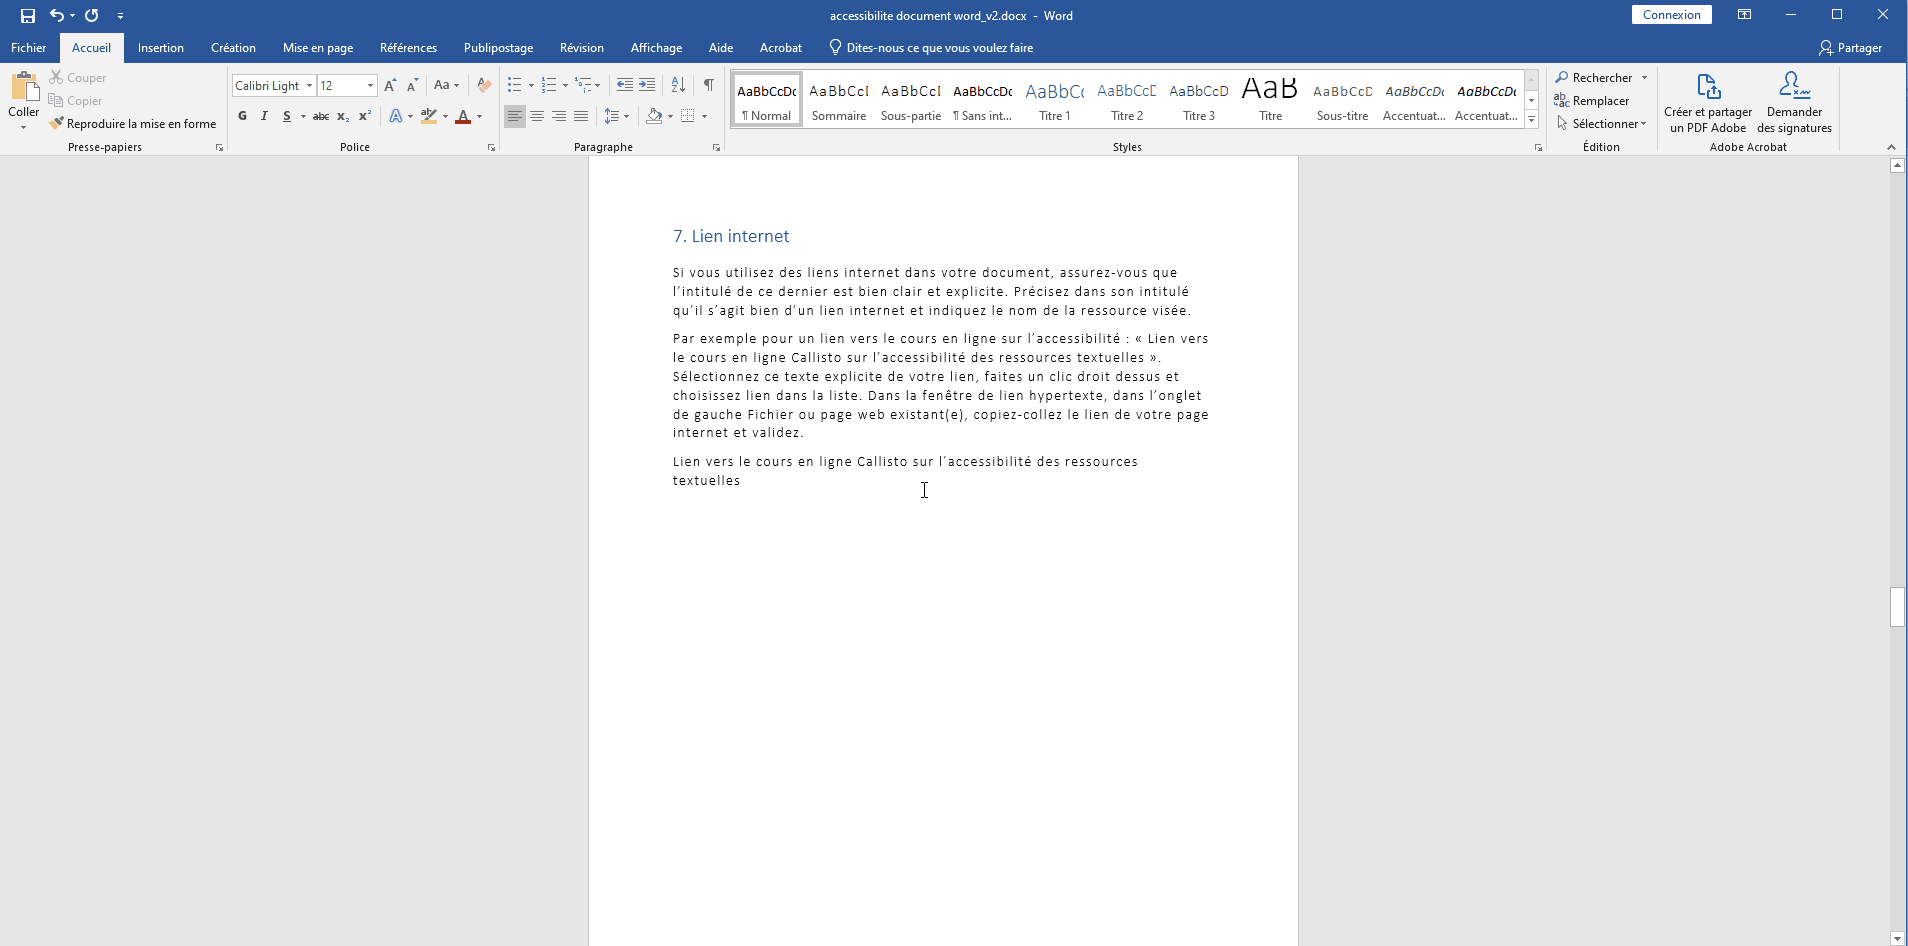This screenshot has width=1908, height=946.
Task: Open the Insertion tab
Action: [x=160, y=47]
